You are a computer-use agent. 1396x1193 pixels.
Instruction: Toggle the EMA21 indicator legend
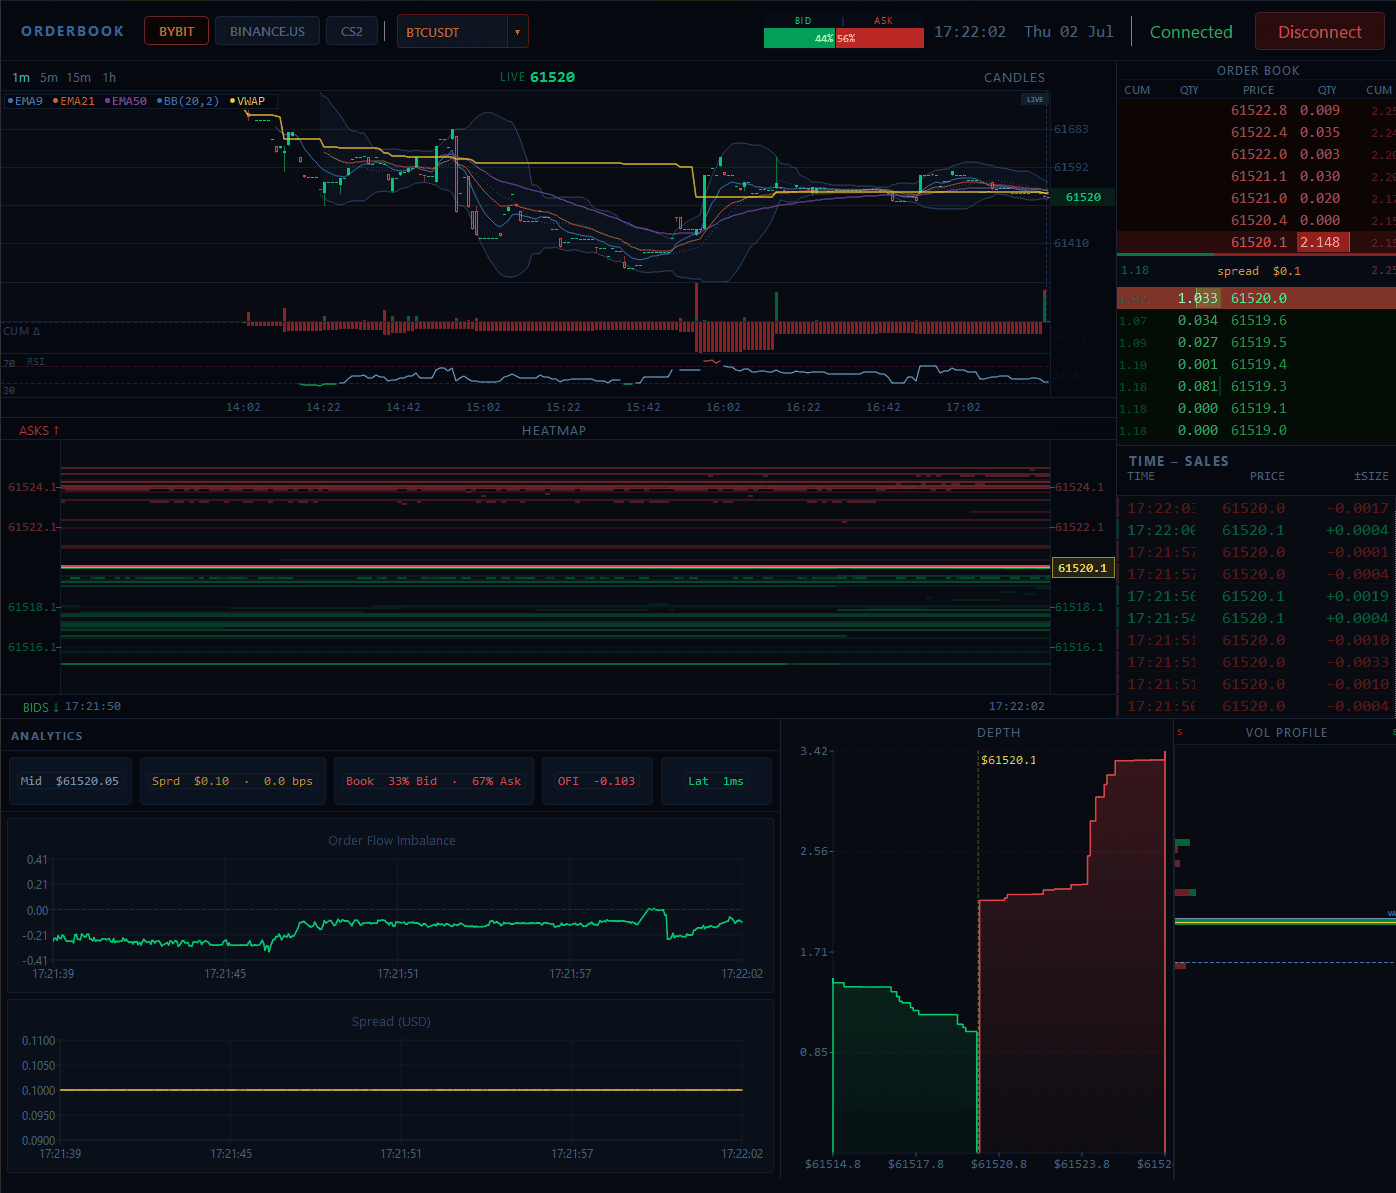(74, 101)
